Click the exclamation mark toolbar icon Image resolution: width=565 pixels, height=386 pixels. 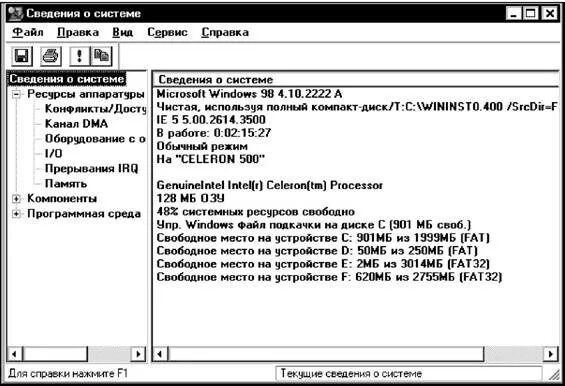[80, 56]
